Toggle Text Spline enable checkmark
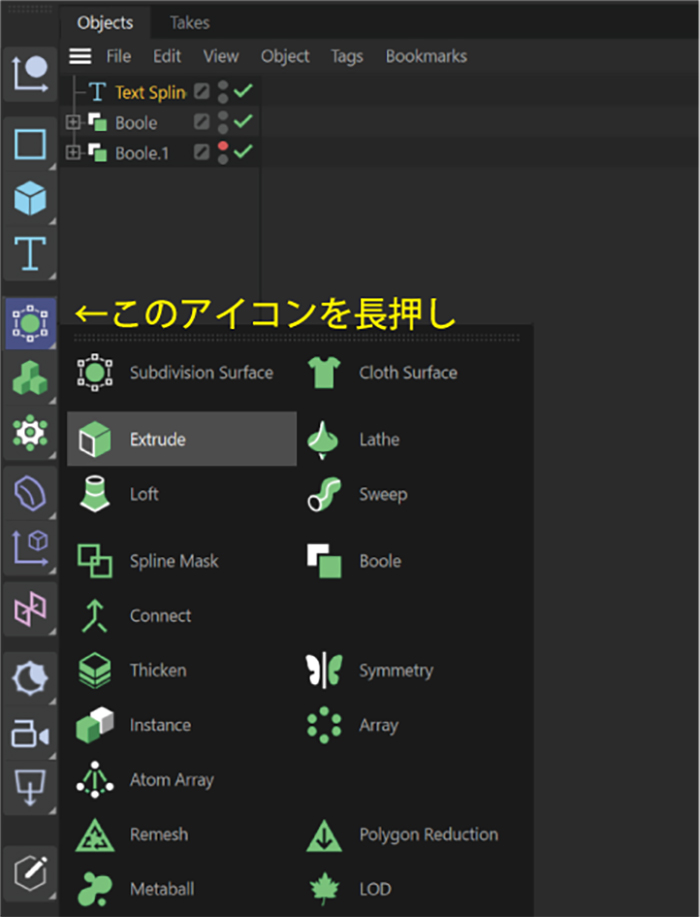The height and width of the screenshot is (917, 700). (243, 91)
